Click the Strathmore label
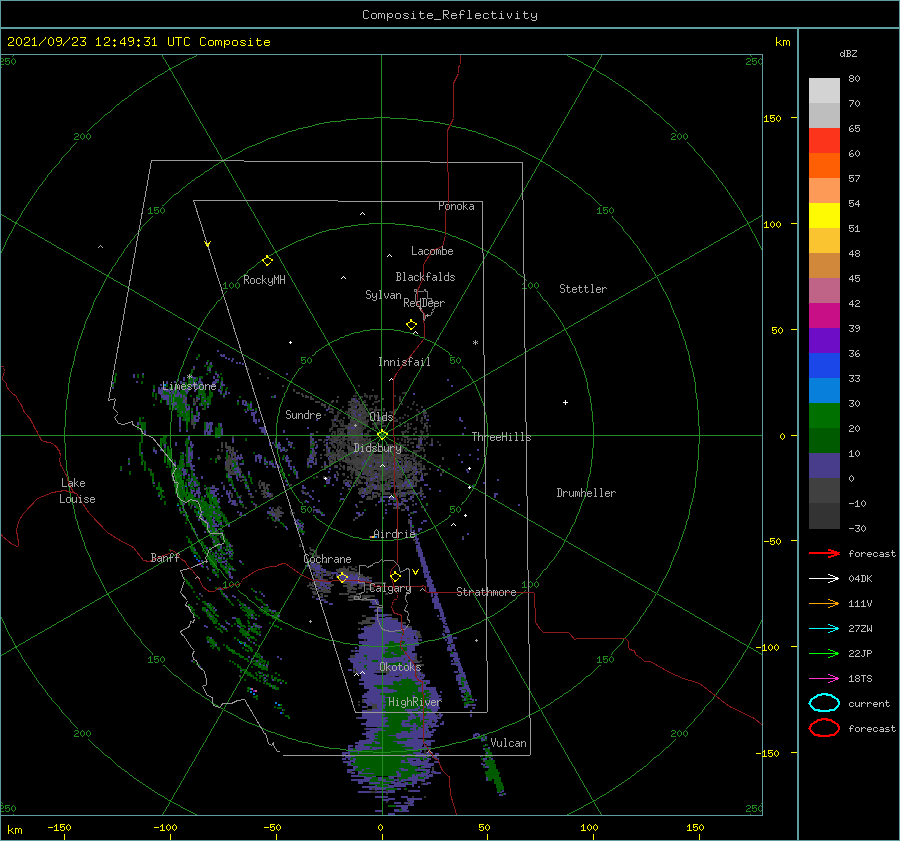The width and height of the screenshot is (900, 841). coord(486,592)
